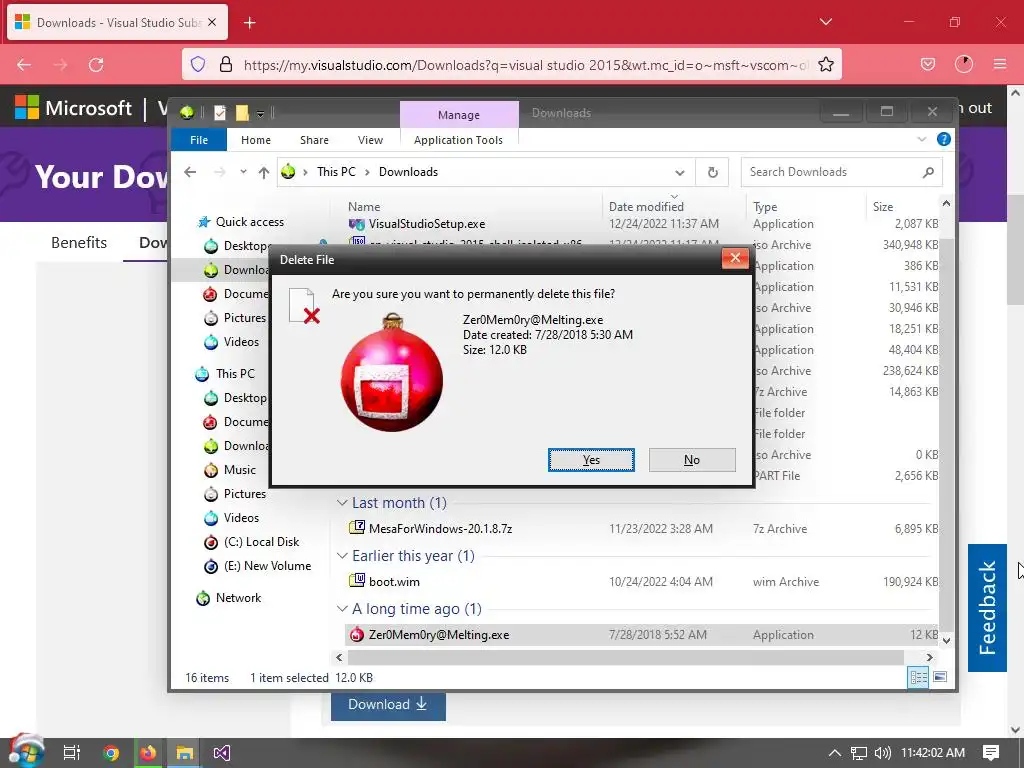Click the Manage contextual tab
This screenshot has width=1024, height=768.
point(458,114)
